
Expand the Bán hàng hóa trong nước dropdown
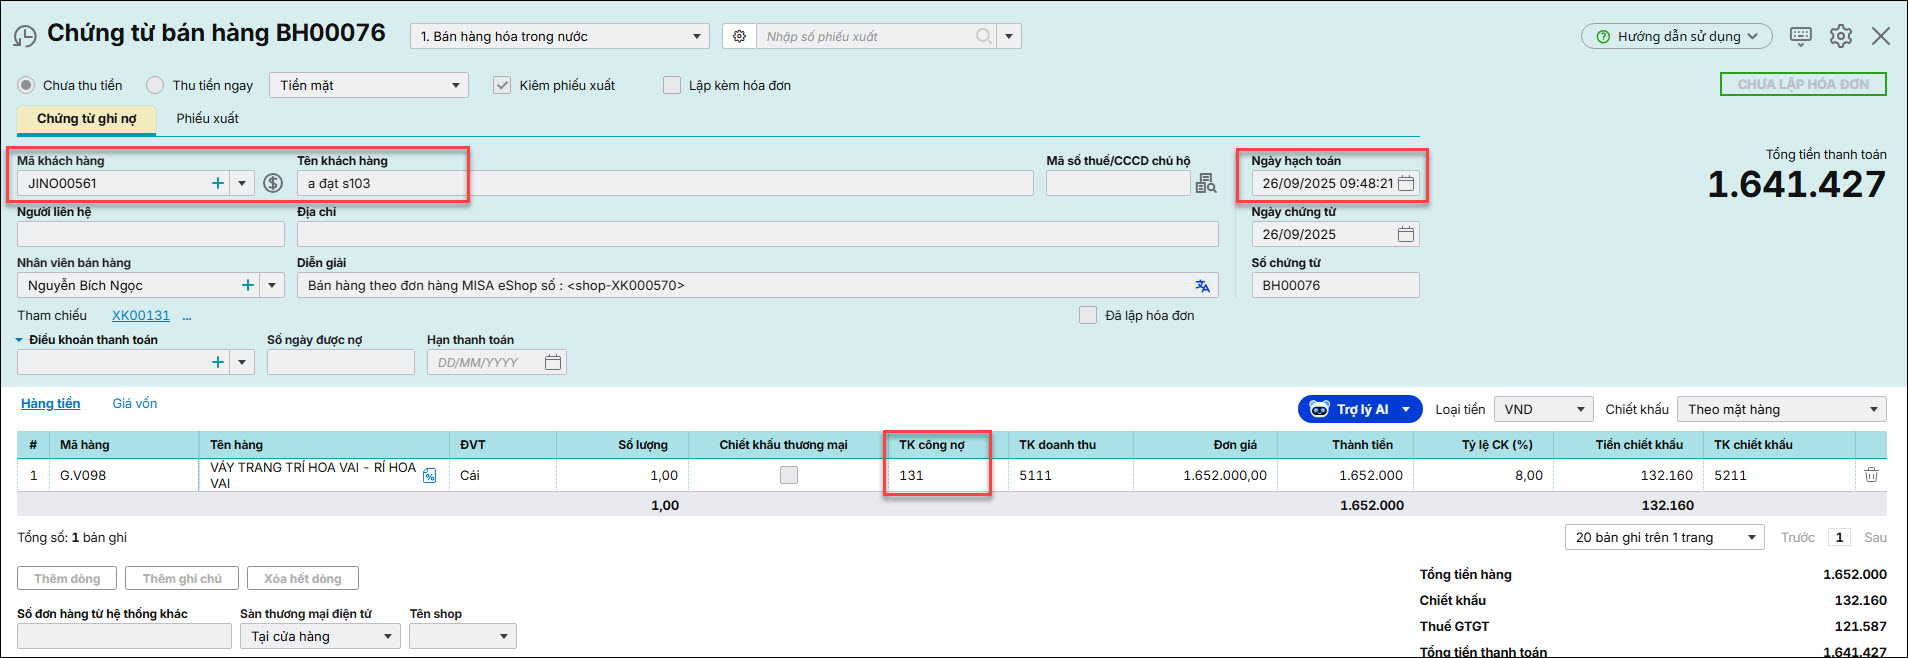tap(697, 37)
